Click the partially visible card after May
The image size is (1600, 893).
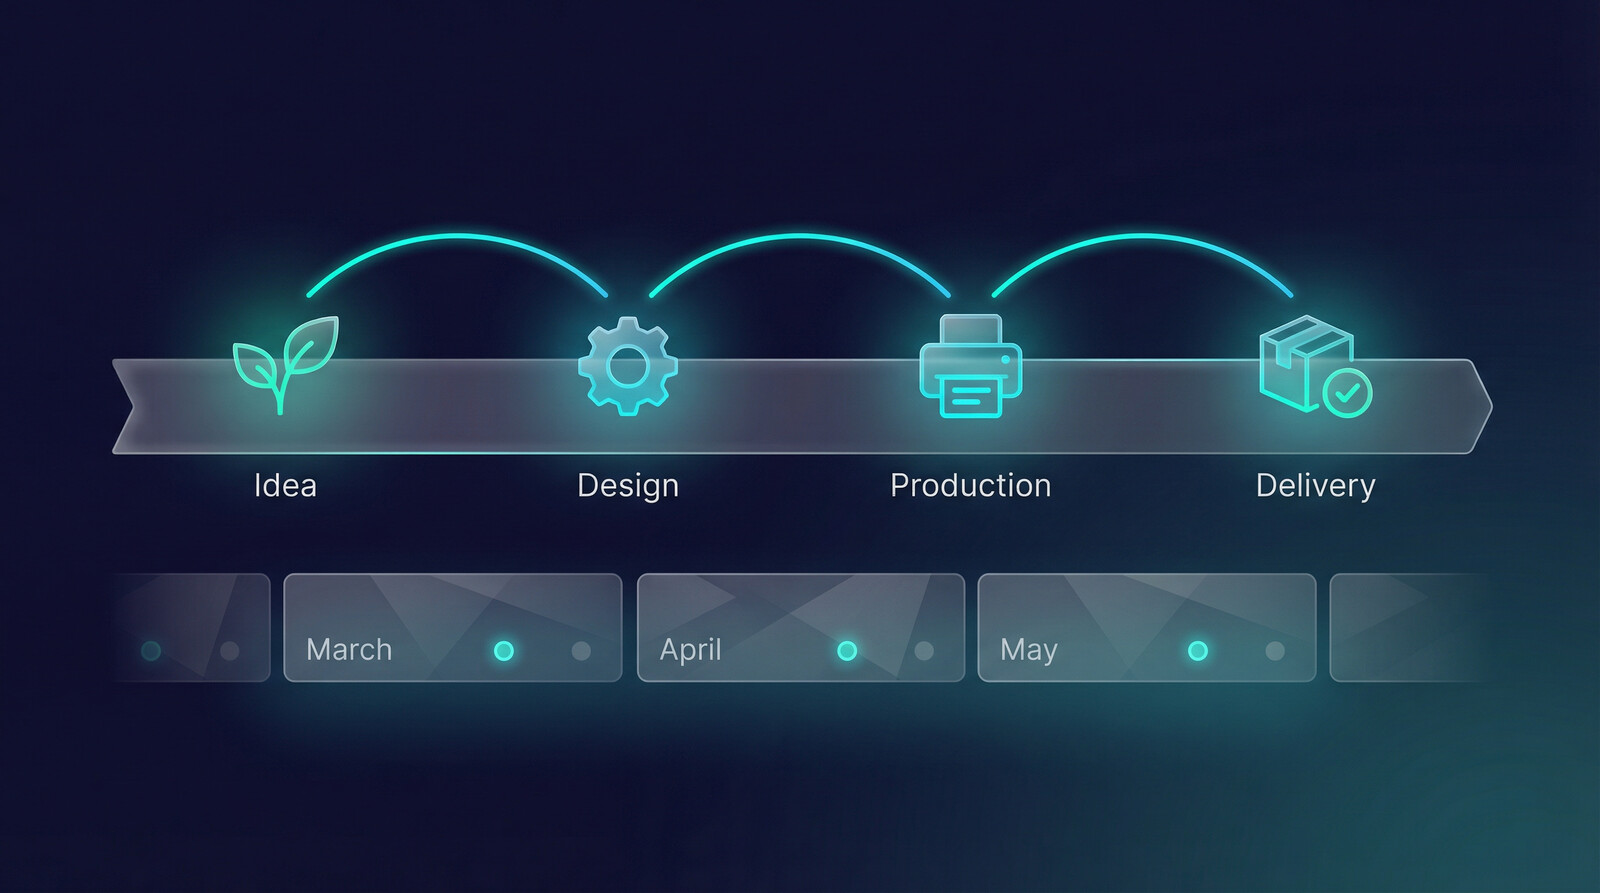click(1405, 627)
